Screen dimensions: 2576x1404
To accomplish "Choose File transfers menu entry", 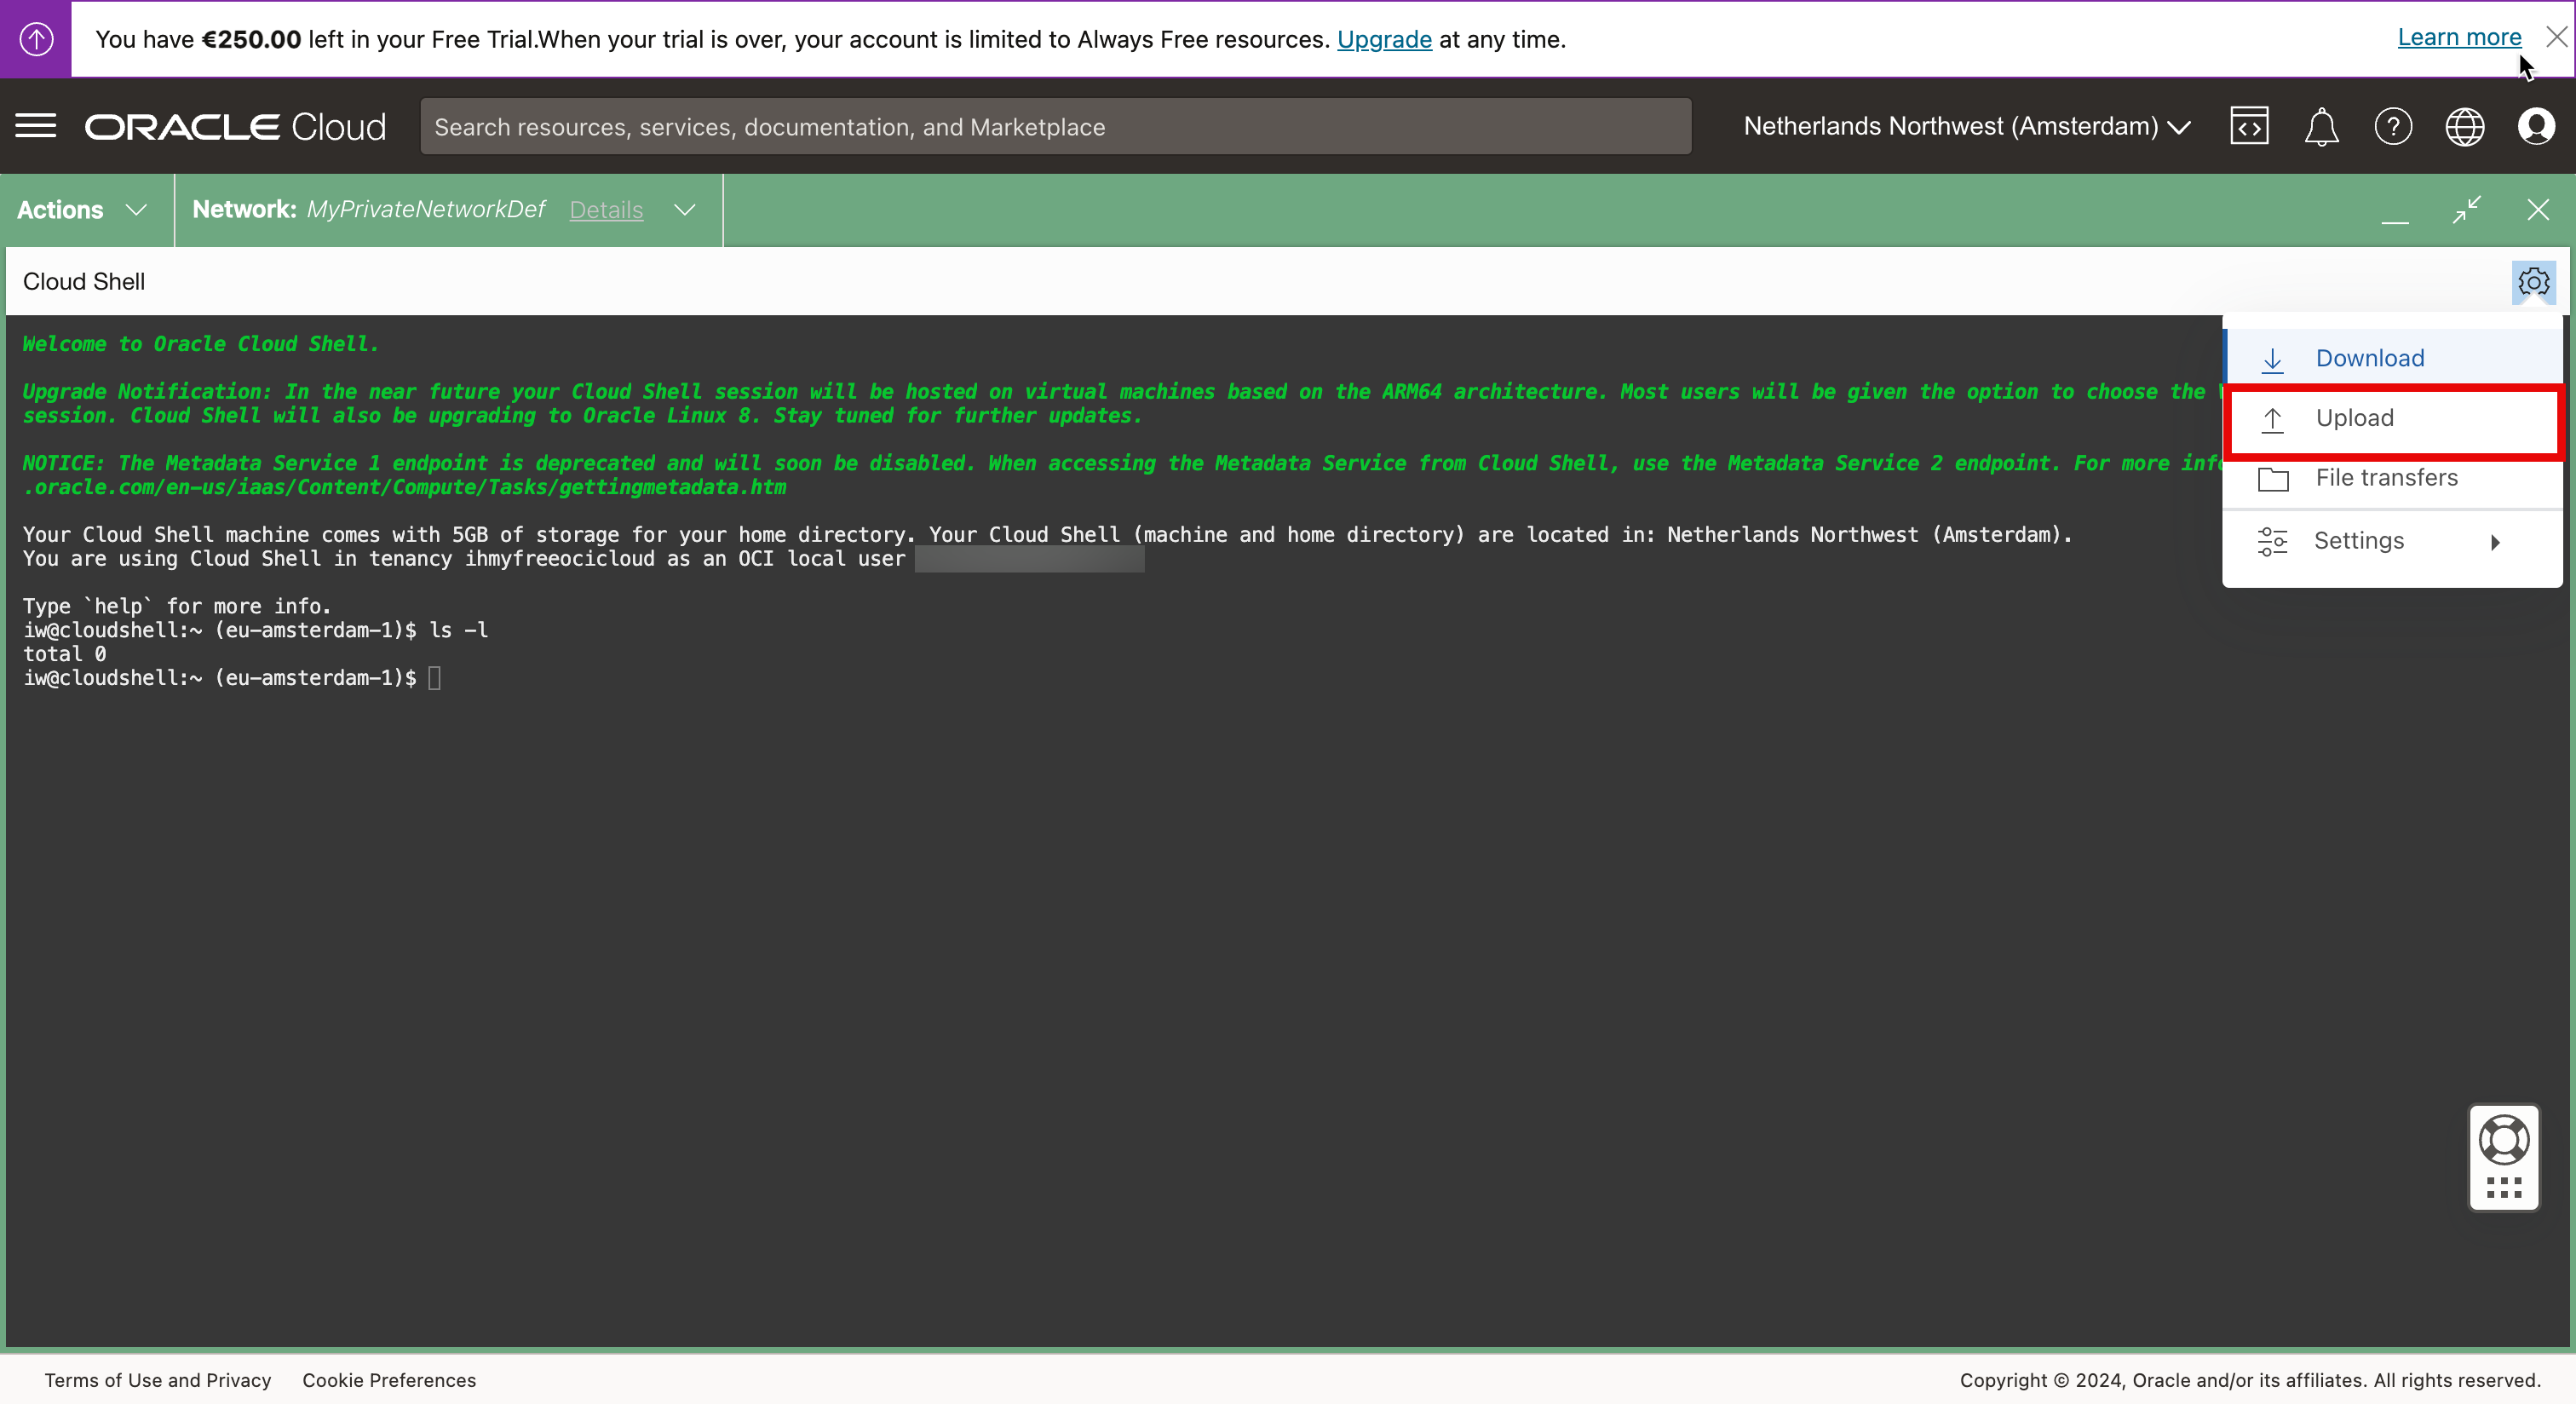I will pyautogui.click(x=2386, y=478).
